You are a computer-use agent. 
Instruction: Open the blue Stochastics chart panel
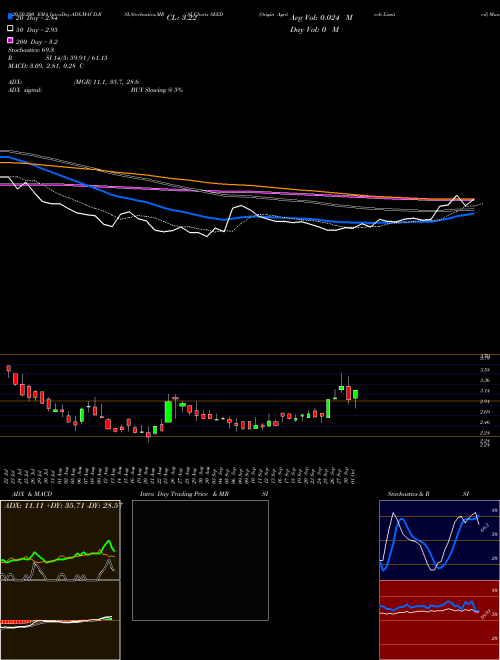[439, 540]
